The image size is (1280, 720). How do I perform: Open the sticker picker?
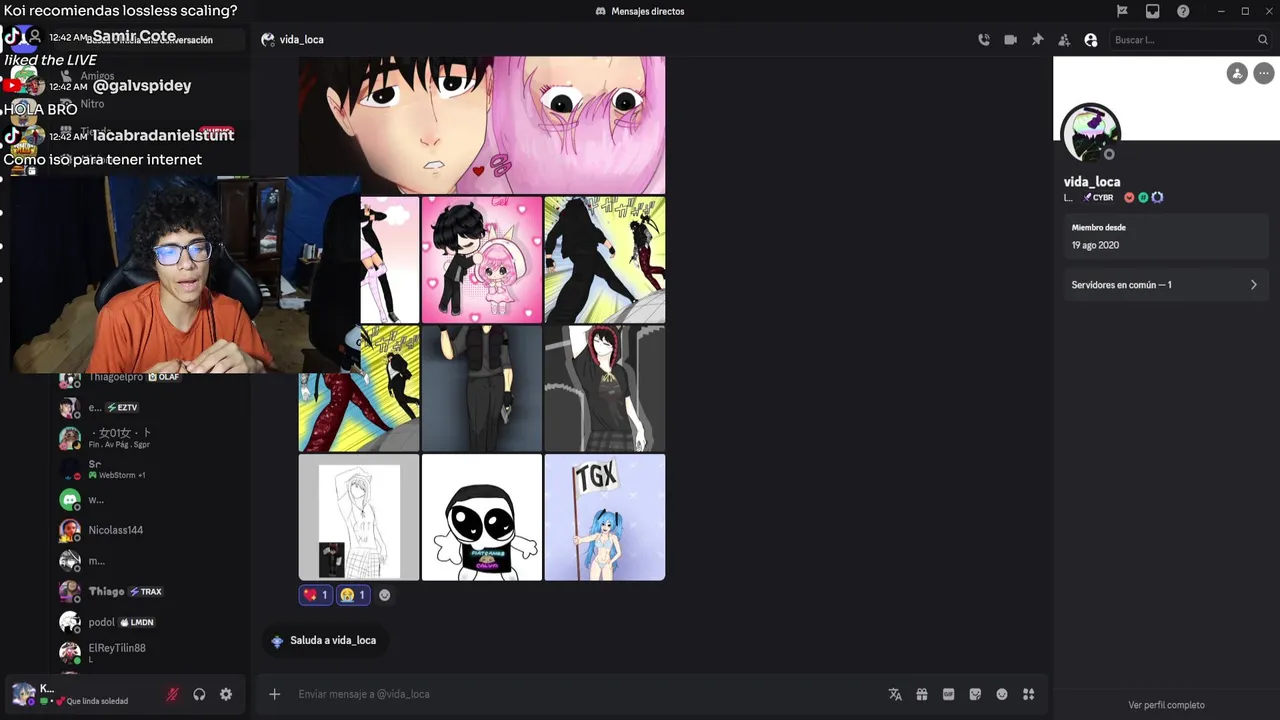pyautogui.click(x=975, y=694)
